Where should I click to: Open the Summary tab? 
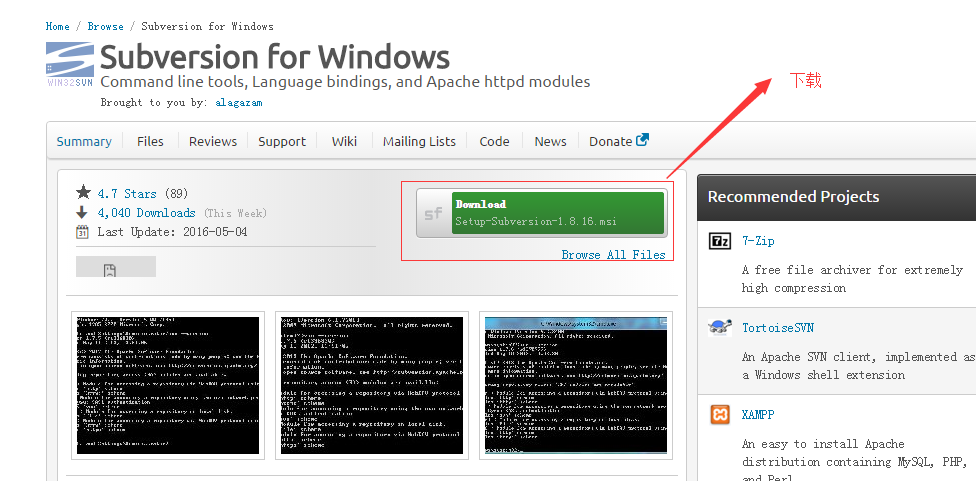(84, 141)
